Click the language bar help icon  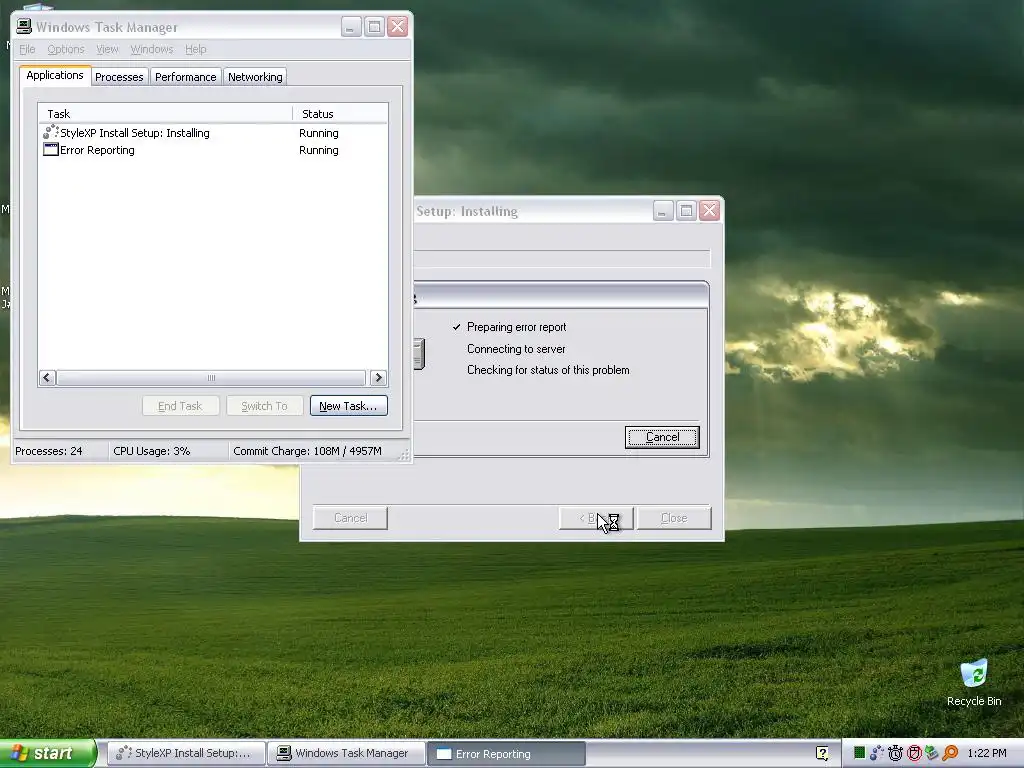tap(822, 753)
